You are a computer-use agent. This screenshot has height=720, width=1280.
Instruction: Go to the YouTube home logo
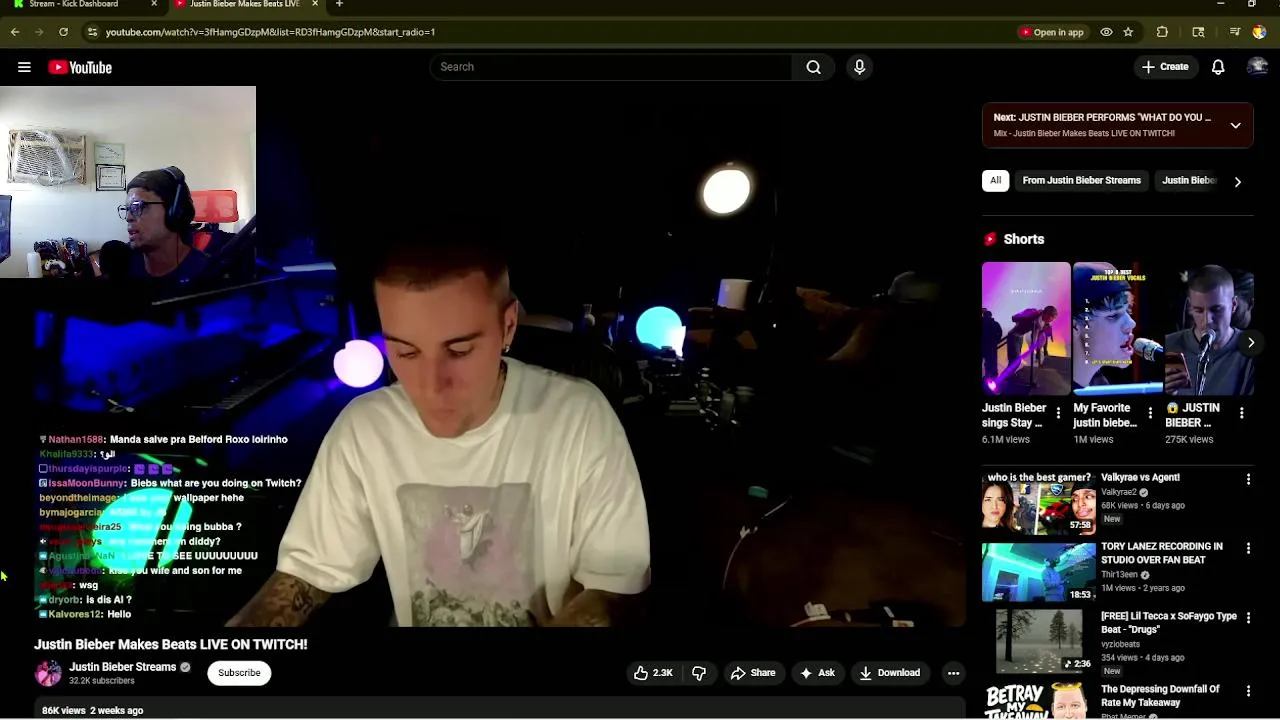pos(80,67)
